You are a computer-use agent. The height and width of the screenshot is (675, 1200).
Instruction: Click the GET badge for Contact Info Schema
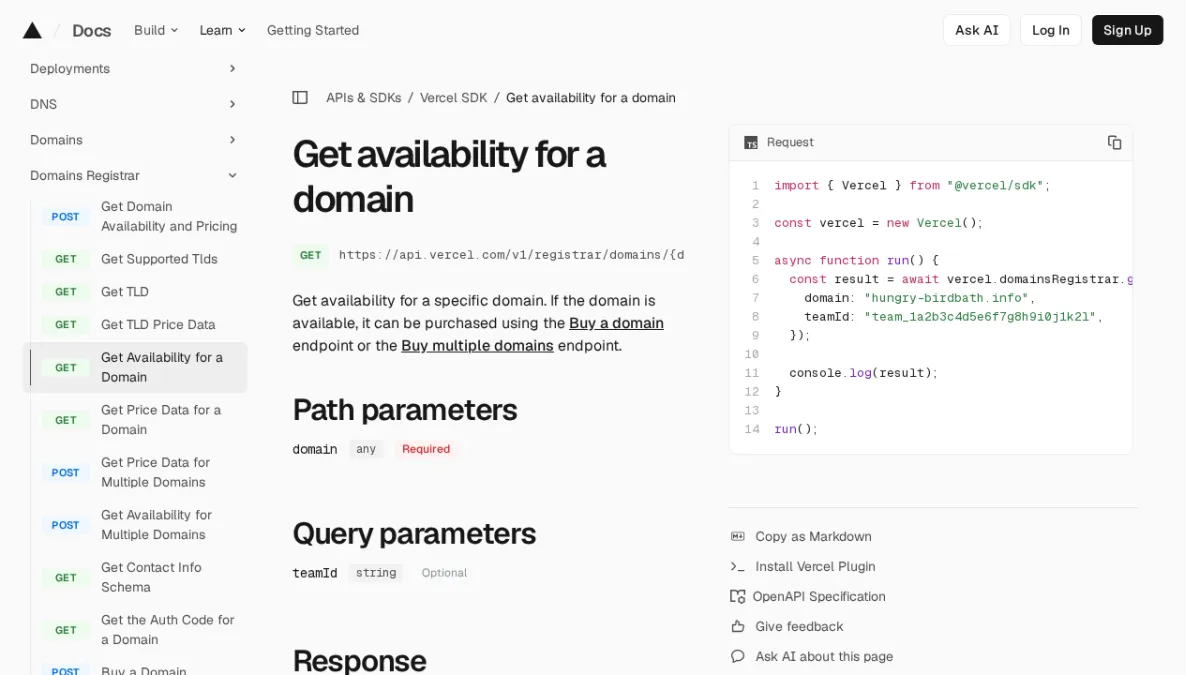[66, 578]
